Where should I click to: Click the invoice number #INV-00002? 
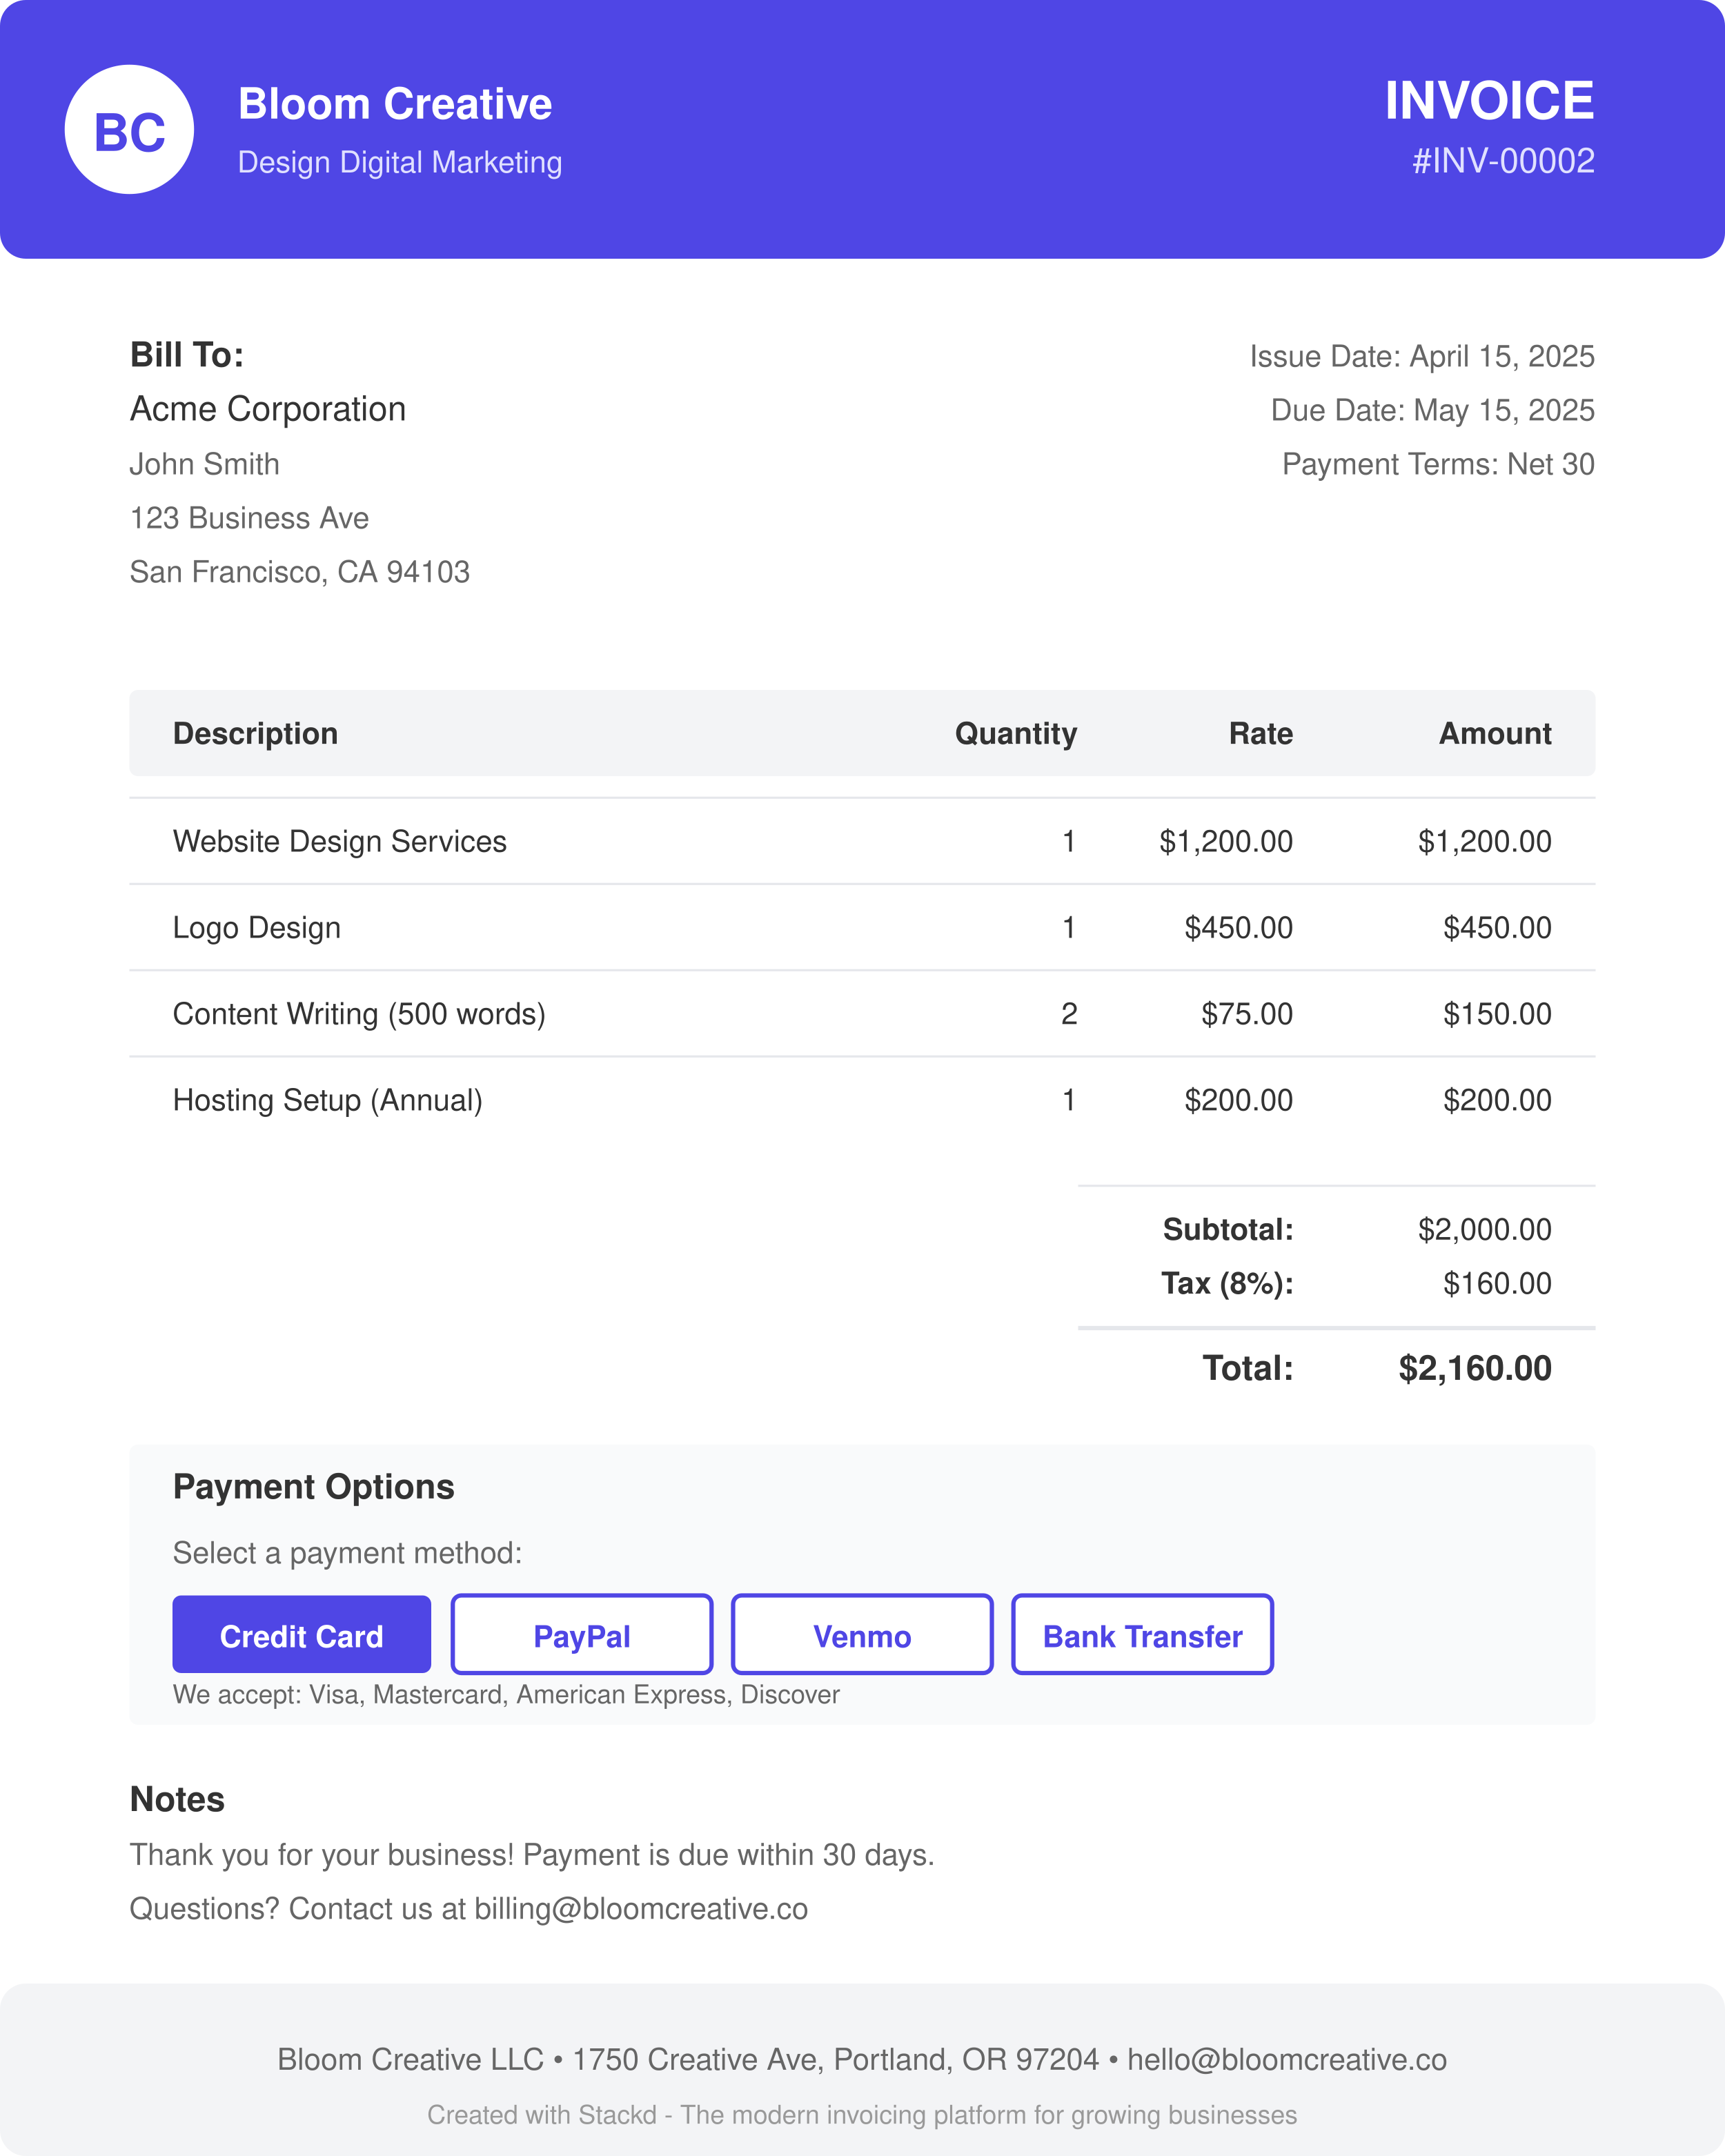(1503, 161)
